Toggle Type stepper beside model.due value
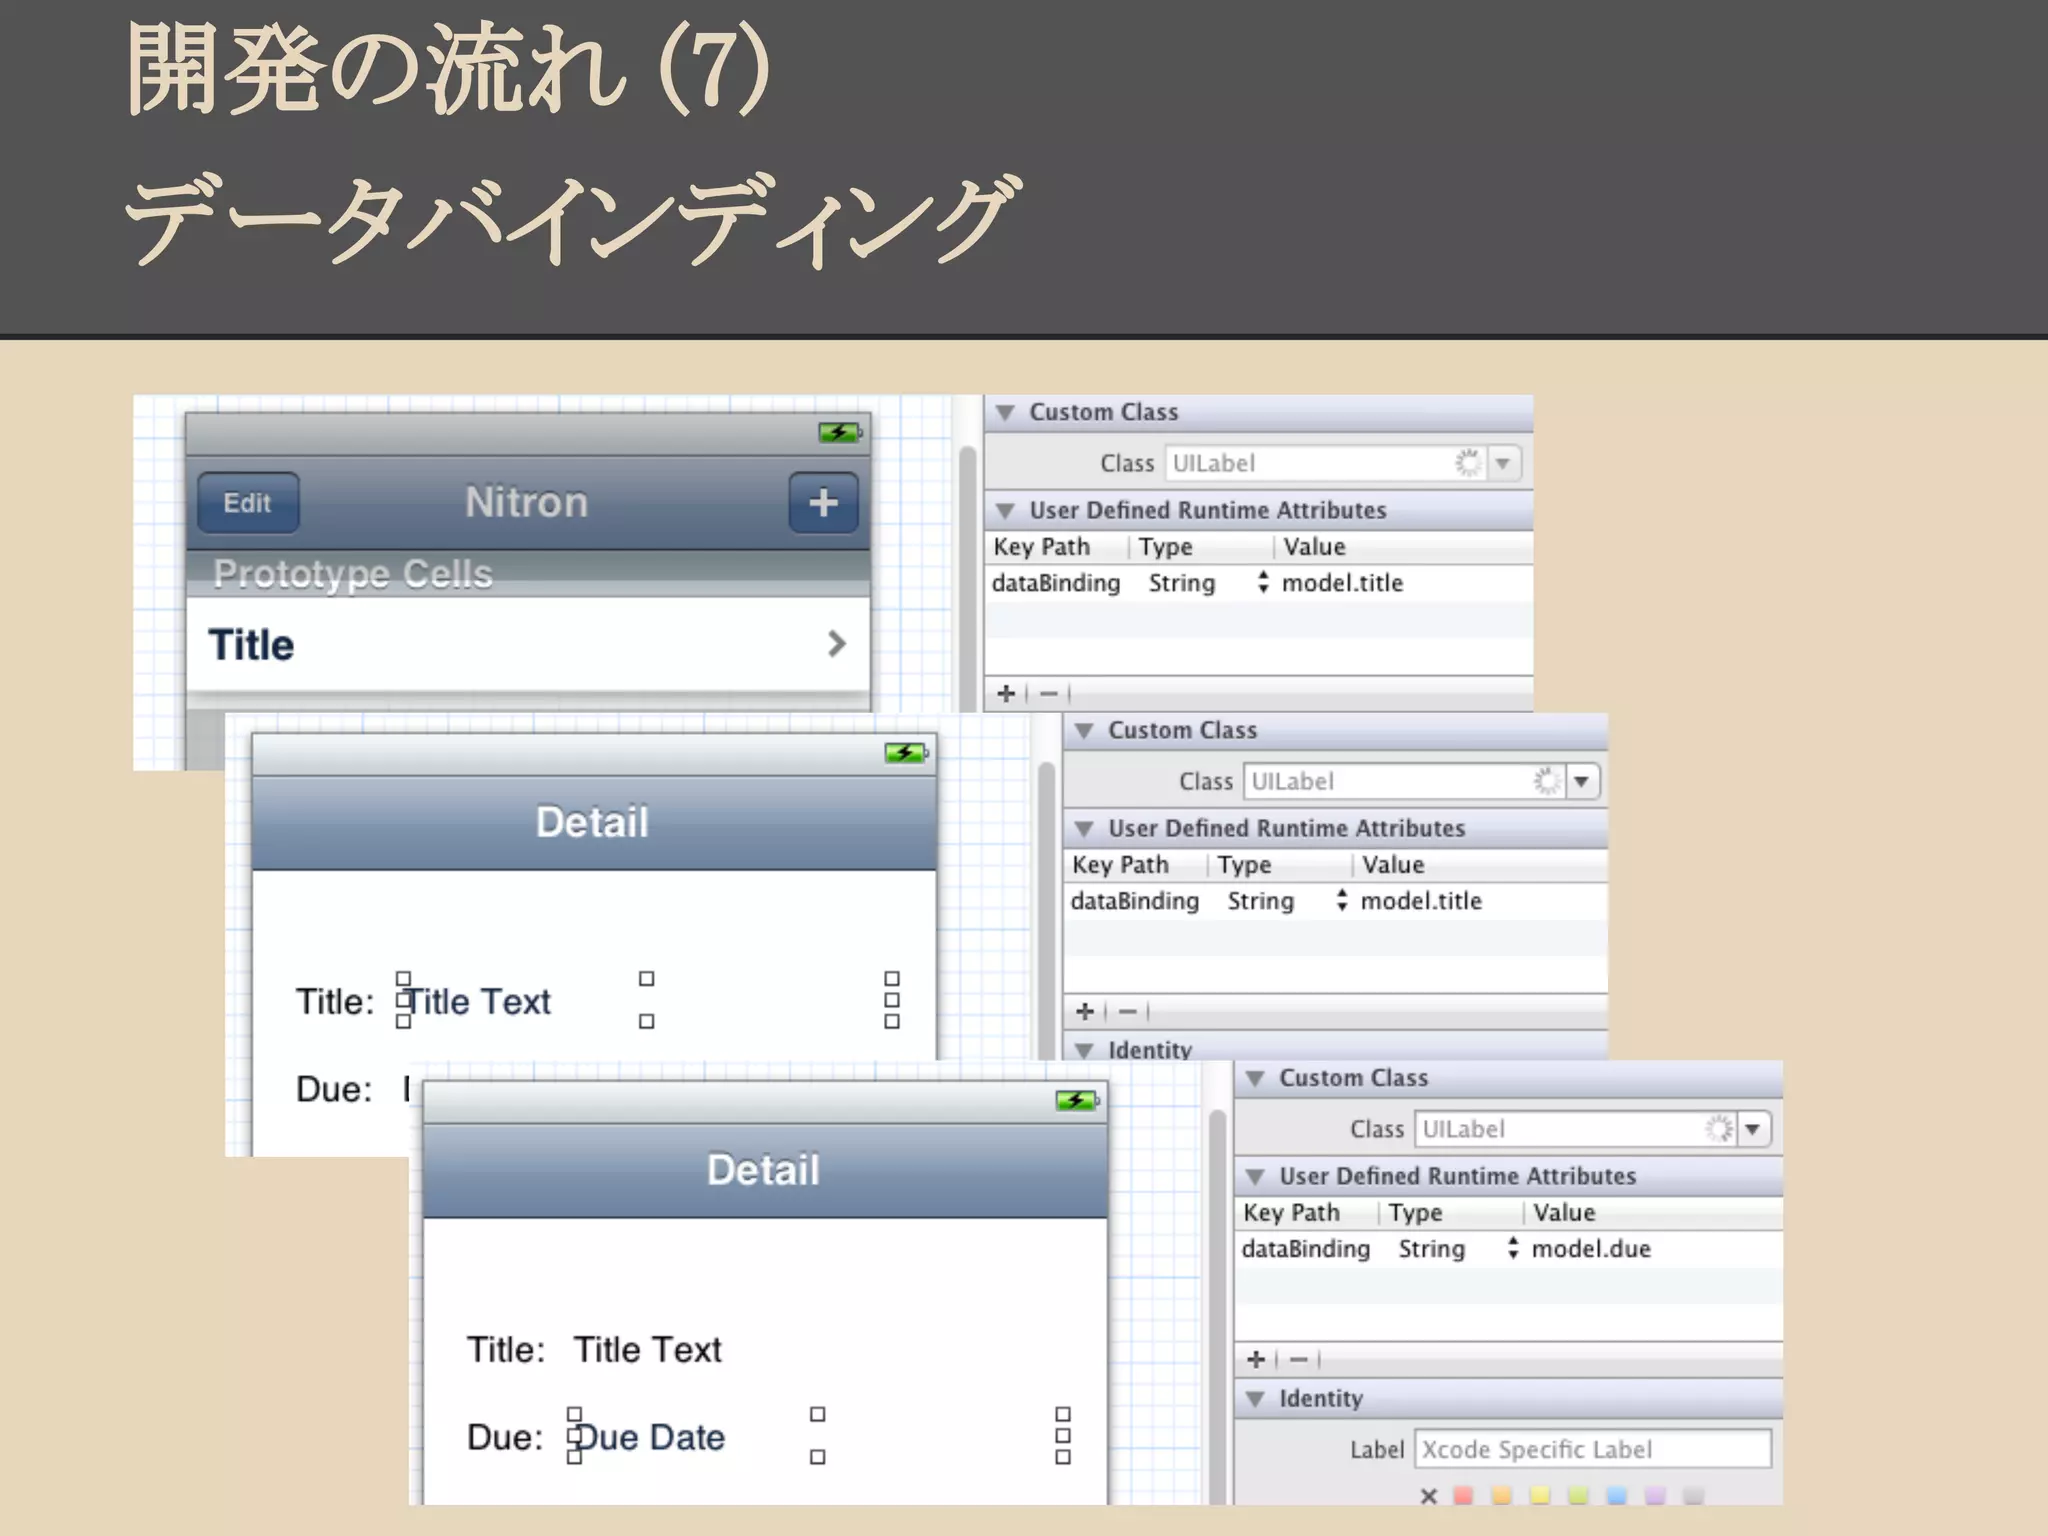 point(1513,1248)
